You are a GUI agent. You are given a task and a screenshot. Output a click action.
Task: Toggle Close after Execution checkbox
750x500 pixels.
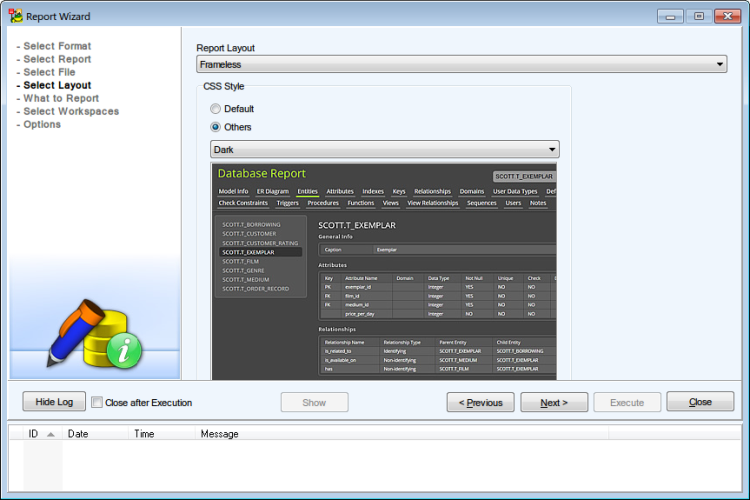(x=97, y=402)
